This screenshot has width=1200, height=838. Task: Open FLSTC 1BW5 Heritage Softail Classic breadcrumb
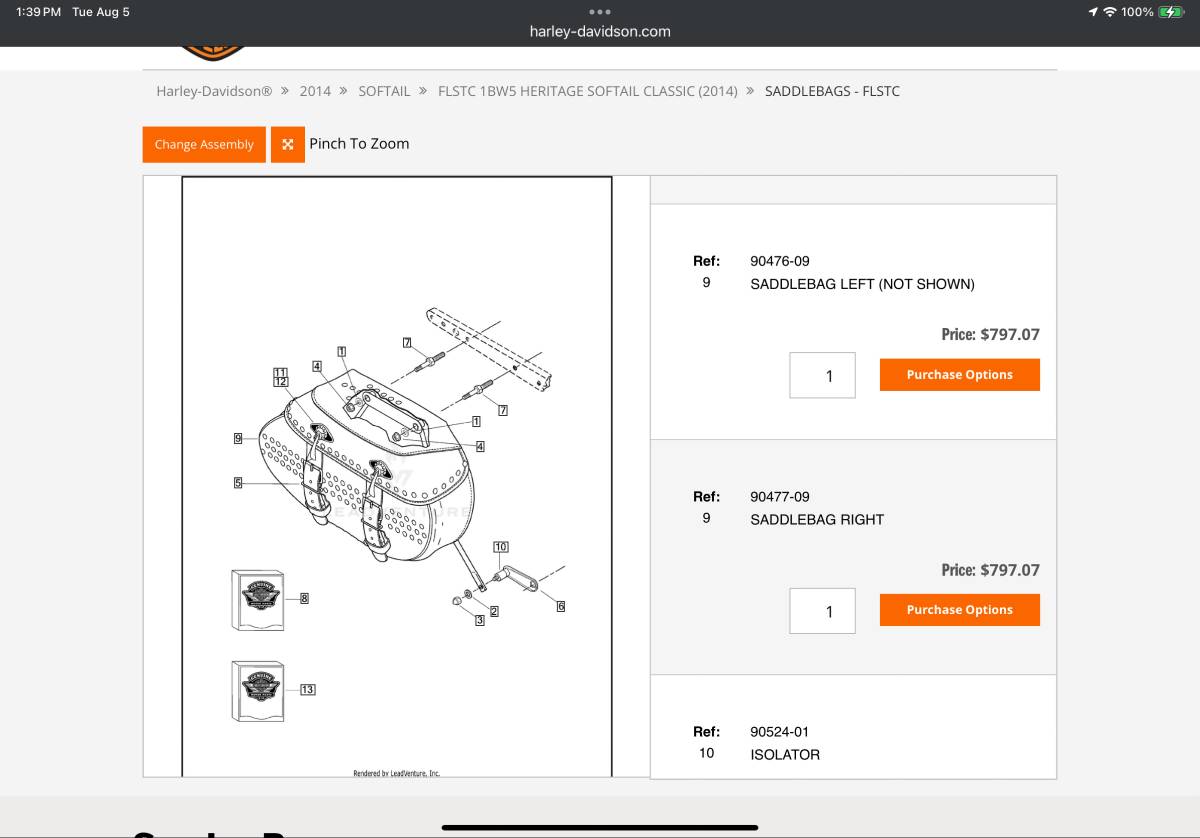point(588,91)
